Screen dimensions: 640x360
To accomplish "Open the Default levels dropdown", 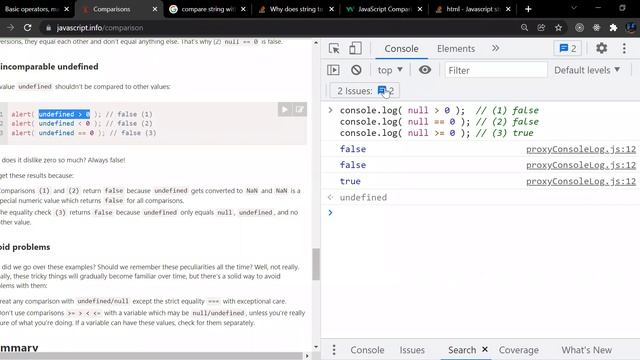I will point(587,70).
